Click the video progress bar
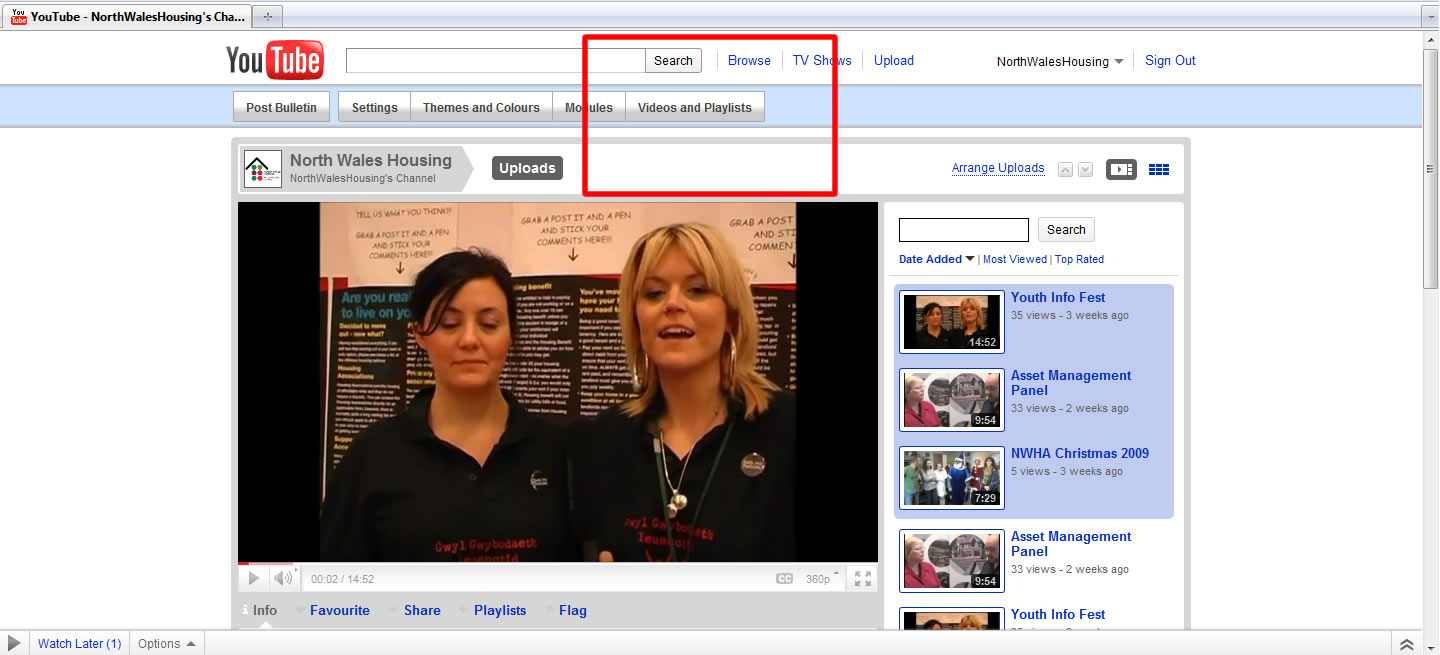This screenshot has height=655, width=1440. (x=558, y=564)
